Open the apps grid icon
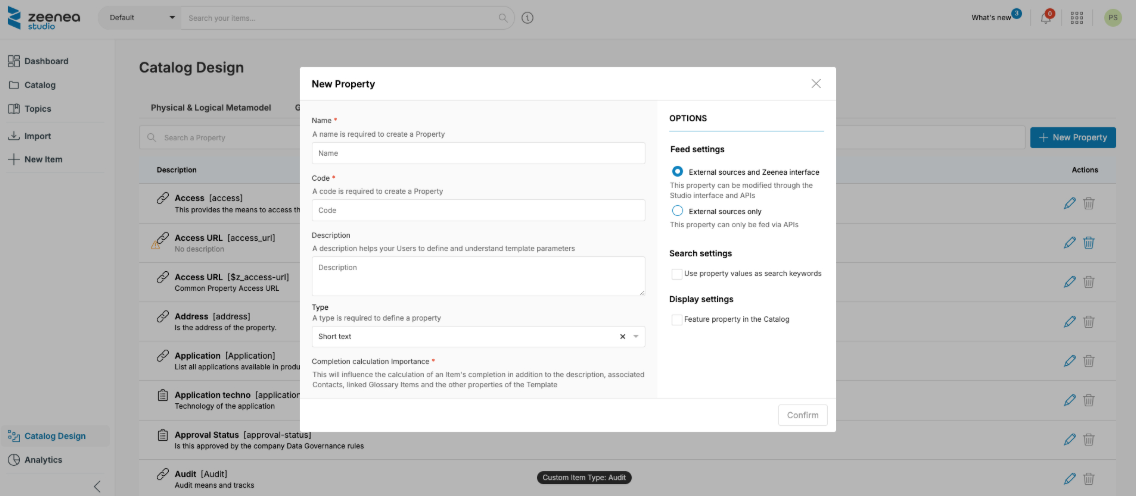This screenshot has height=496, width=1136. (x=1077, y=18)
